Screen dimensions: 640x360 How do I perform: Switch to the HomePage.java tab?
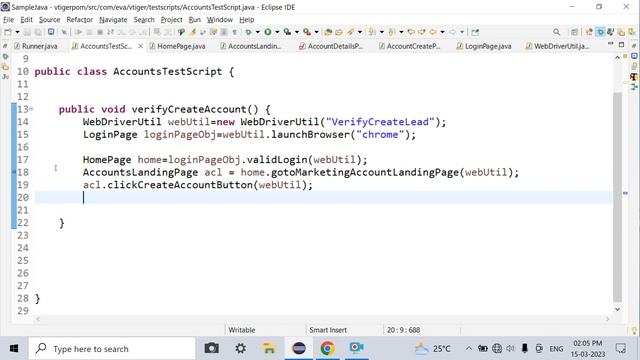[177, 46]
